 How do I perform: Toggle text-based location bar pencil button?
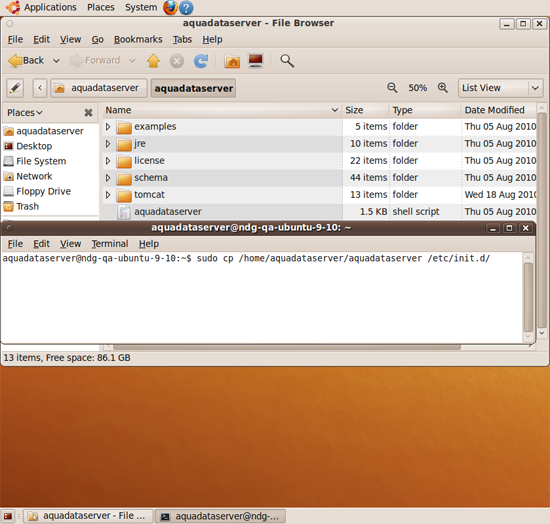[15, 88]
